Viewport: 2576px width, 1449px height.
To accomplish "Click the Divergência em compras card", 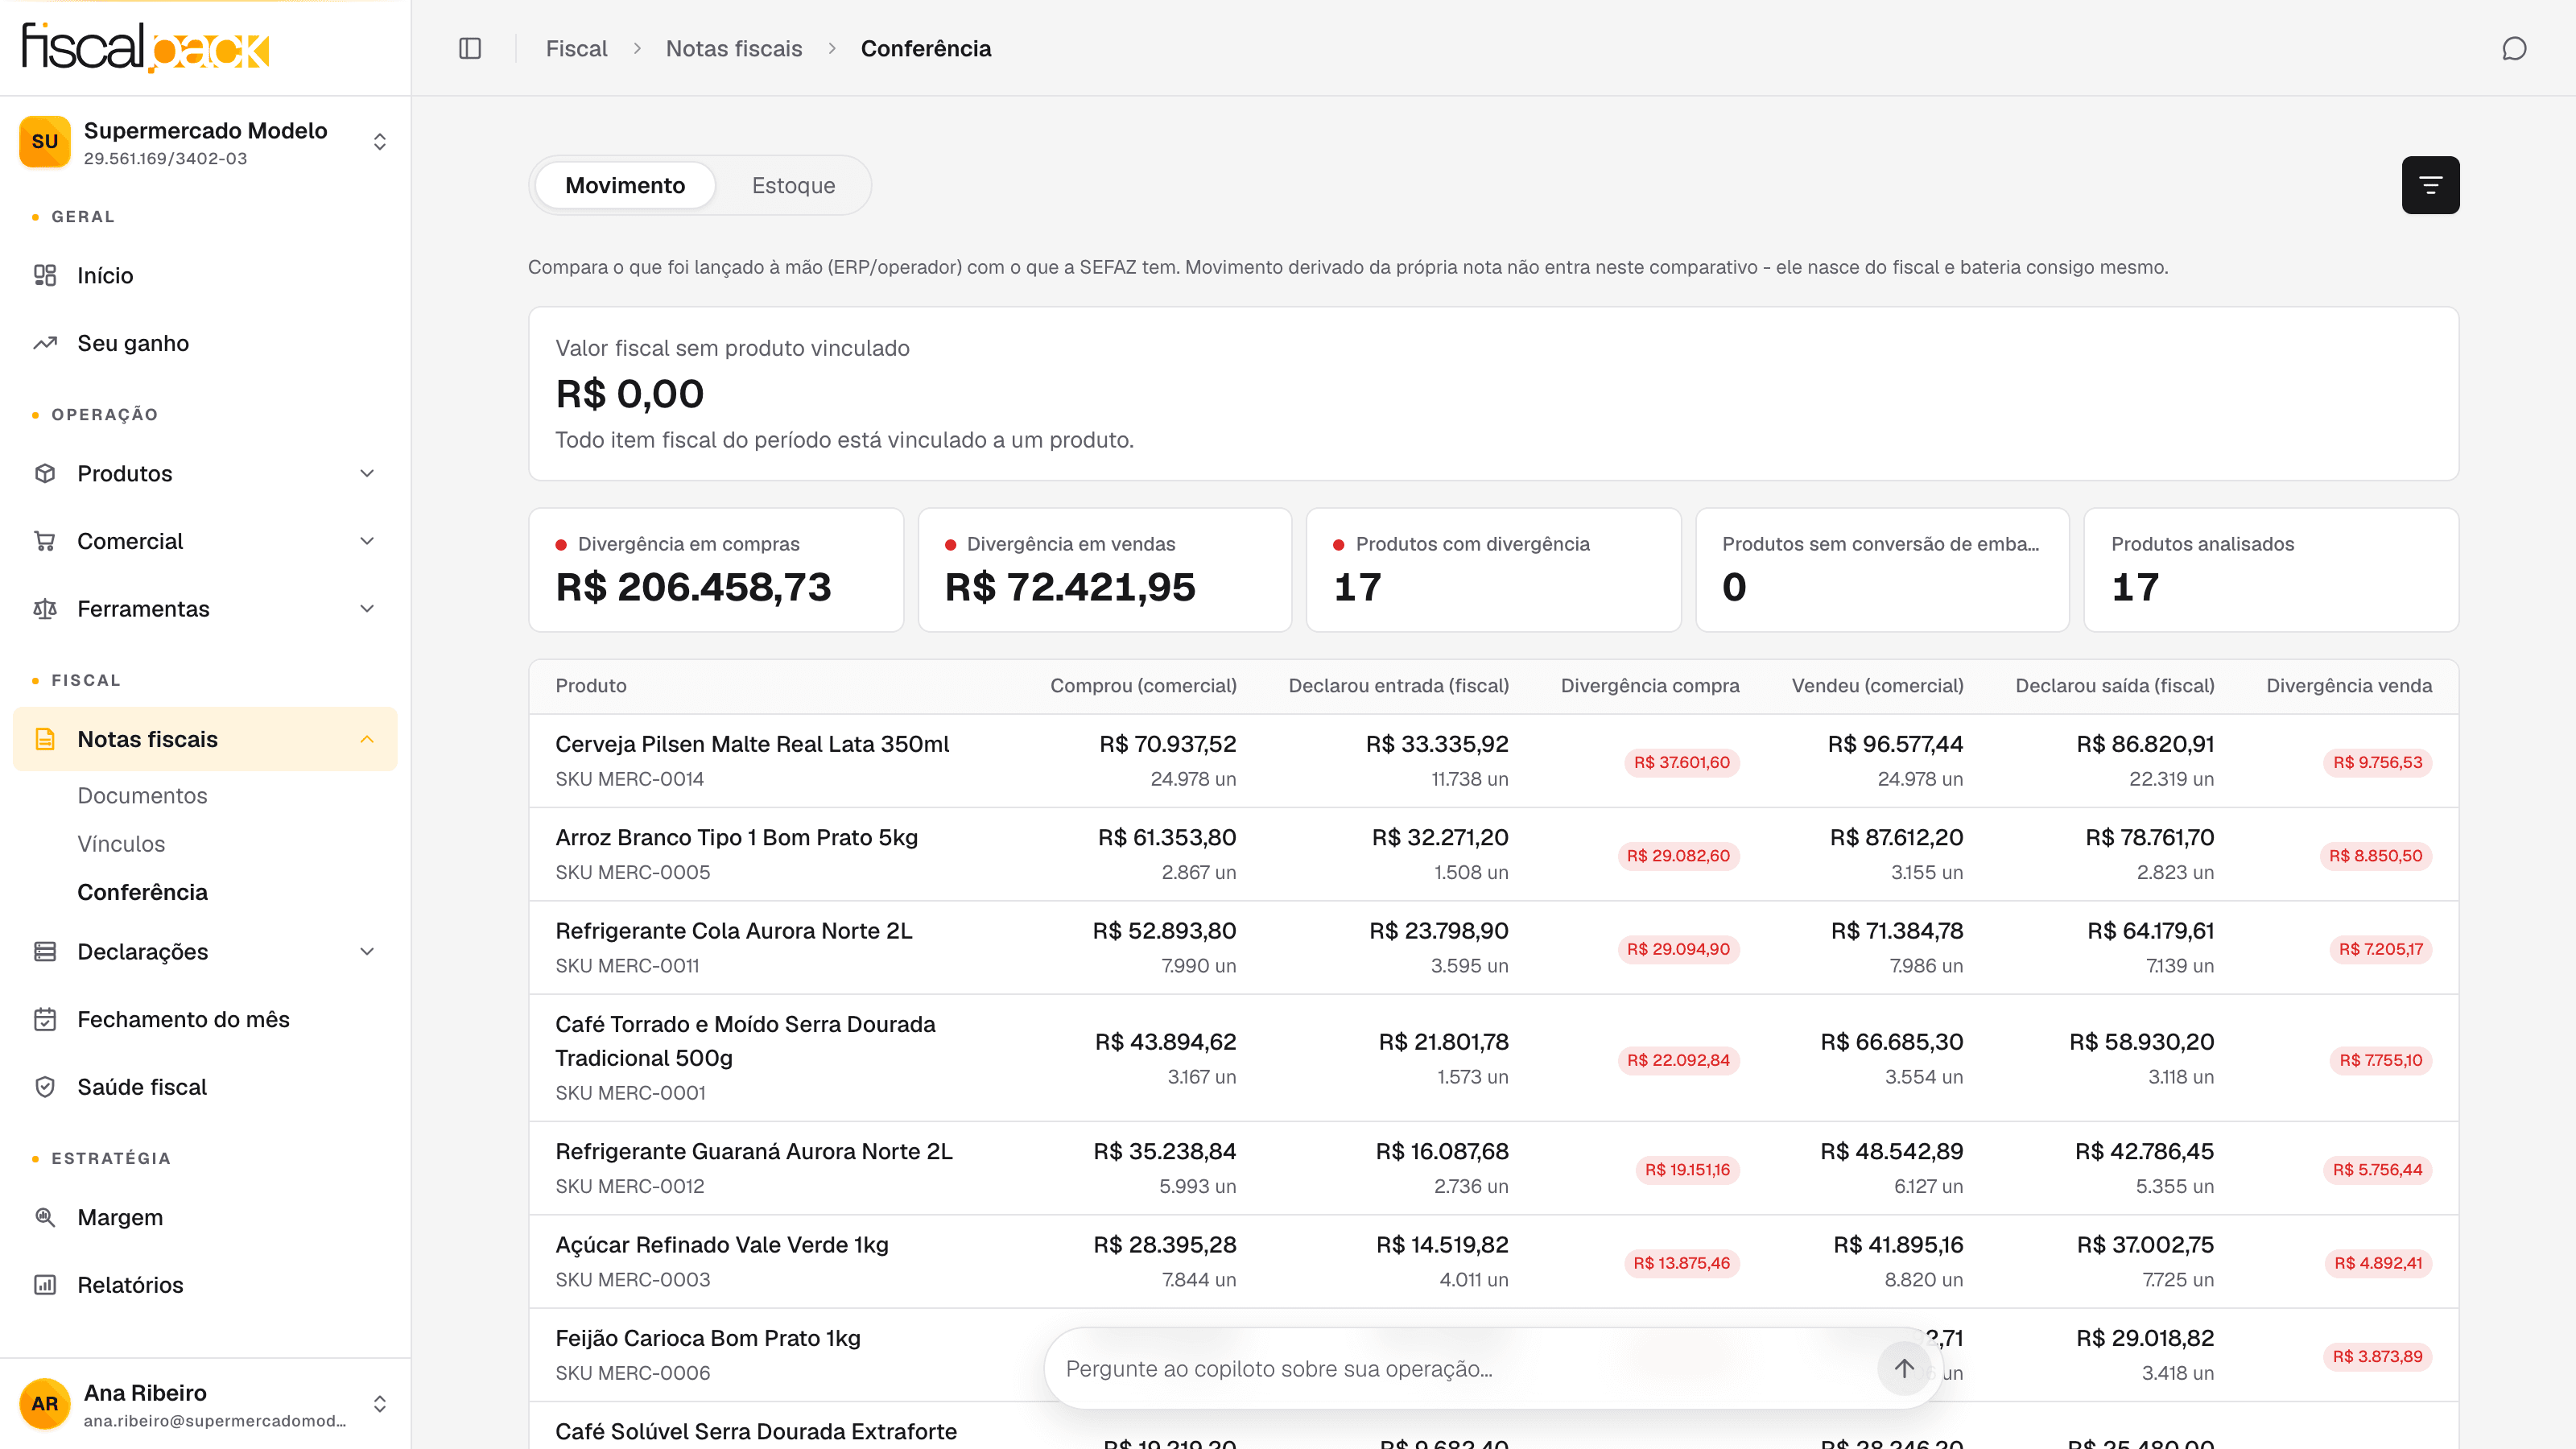I will pyautogui.click(x=716, y=570).
